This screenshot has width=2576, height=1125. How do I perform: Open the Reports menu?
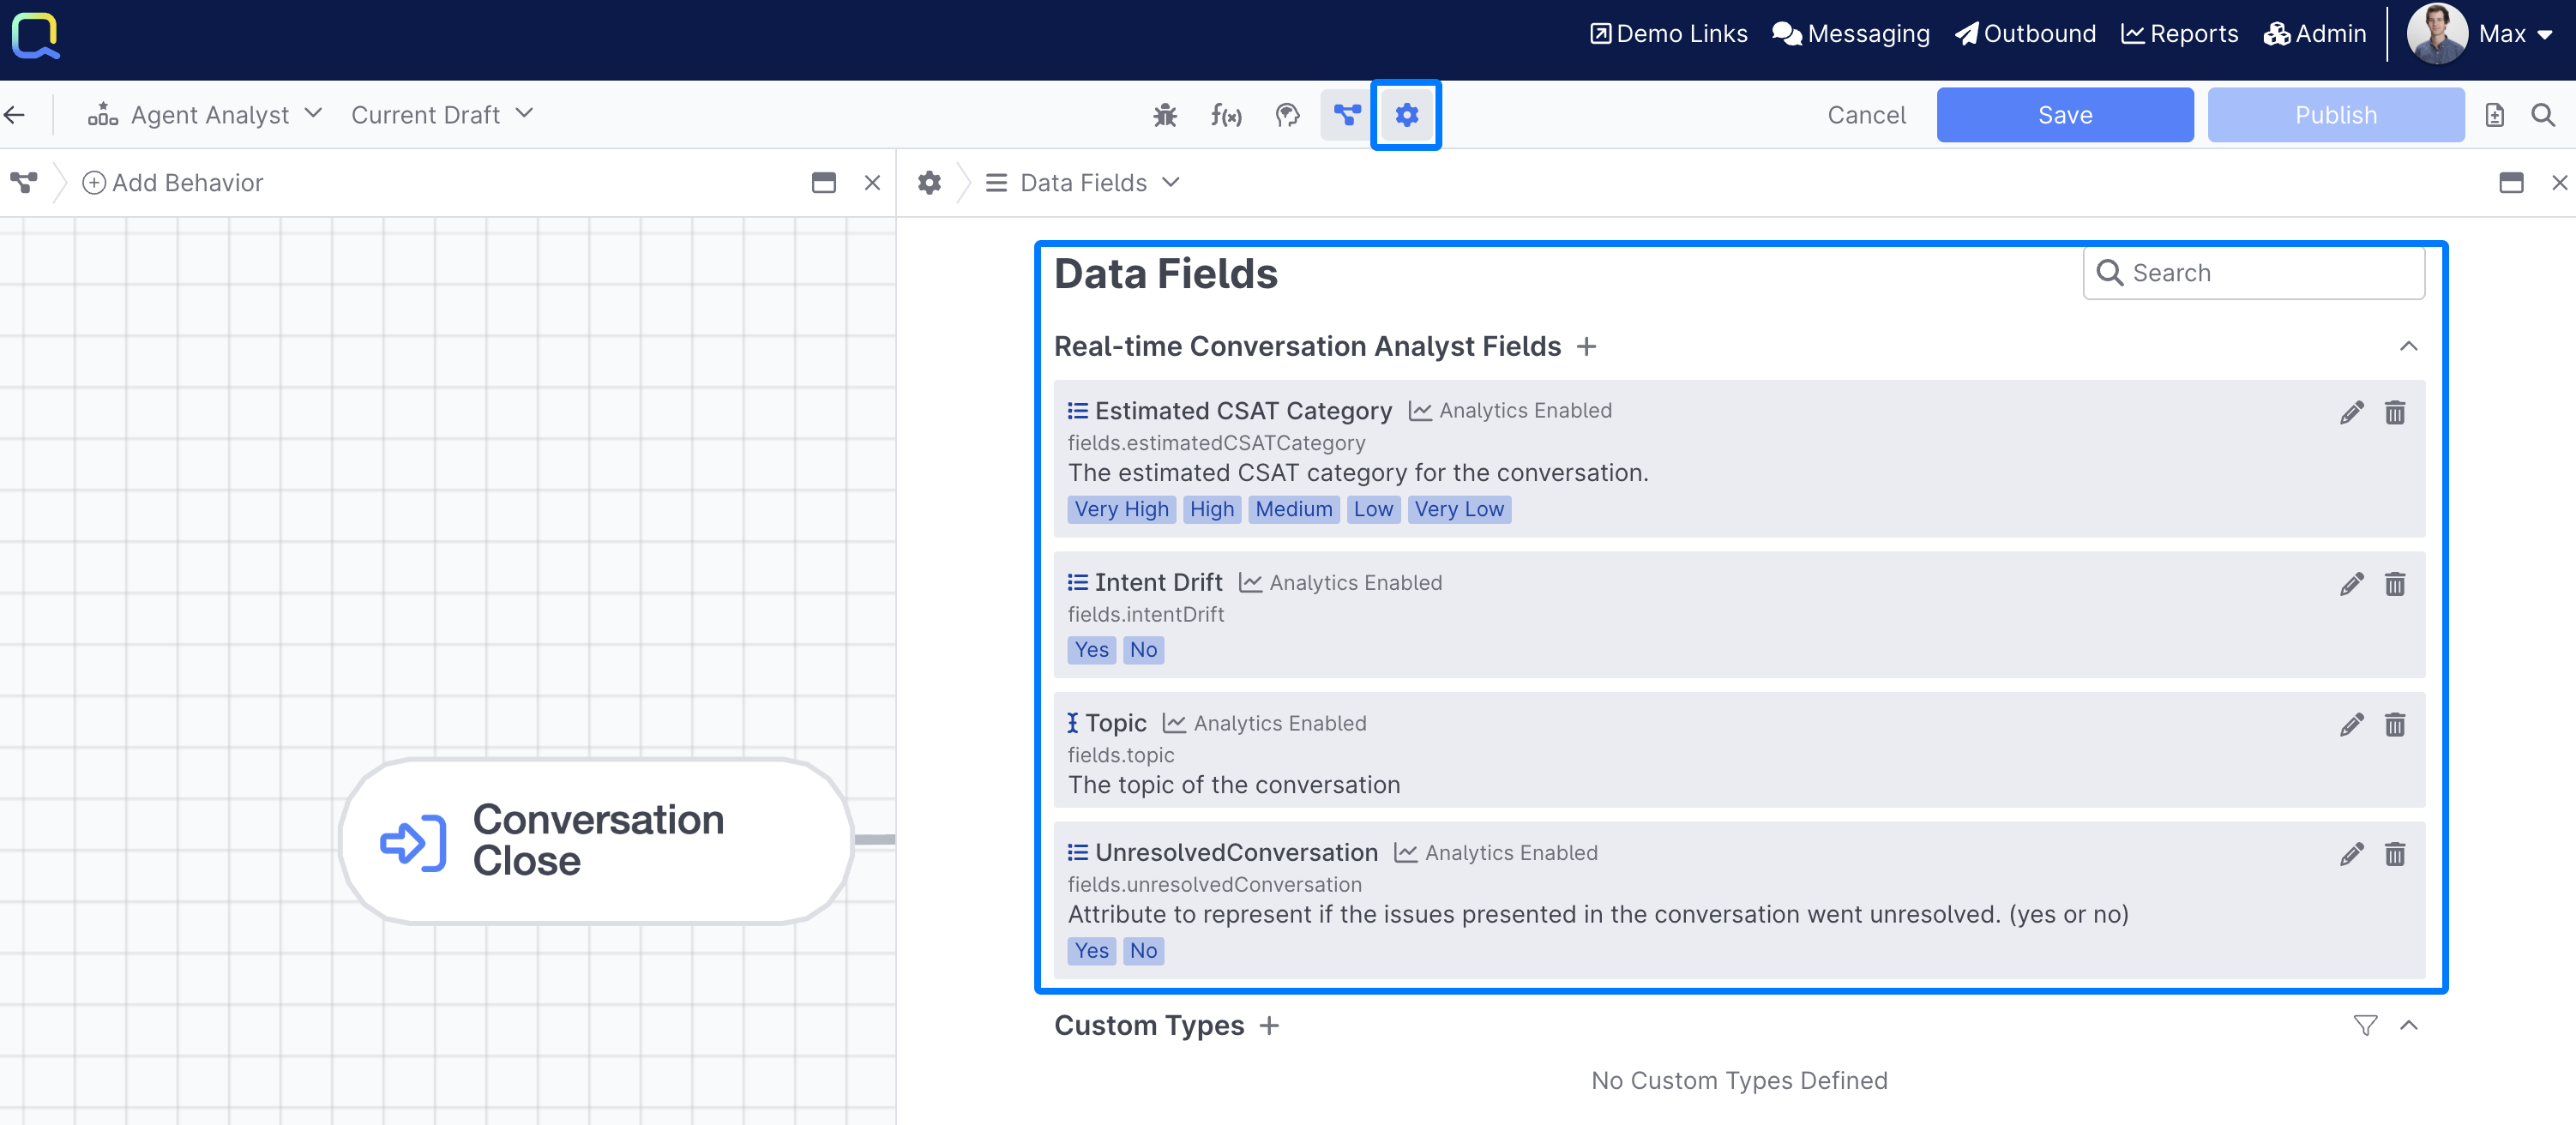pyautogui.click(x=2179, y=34)
